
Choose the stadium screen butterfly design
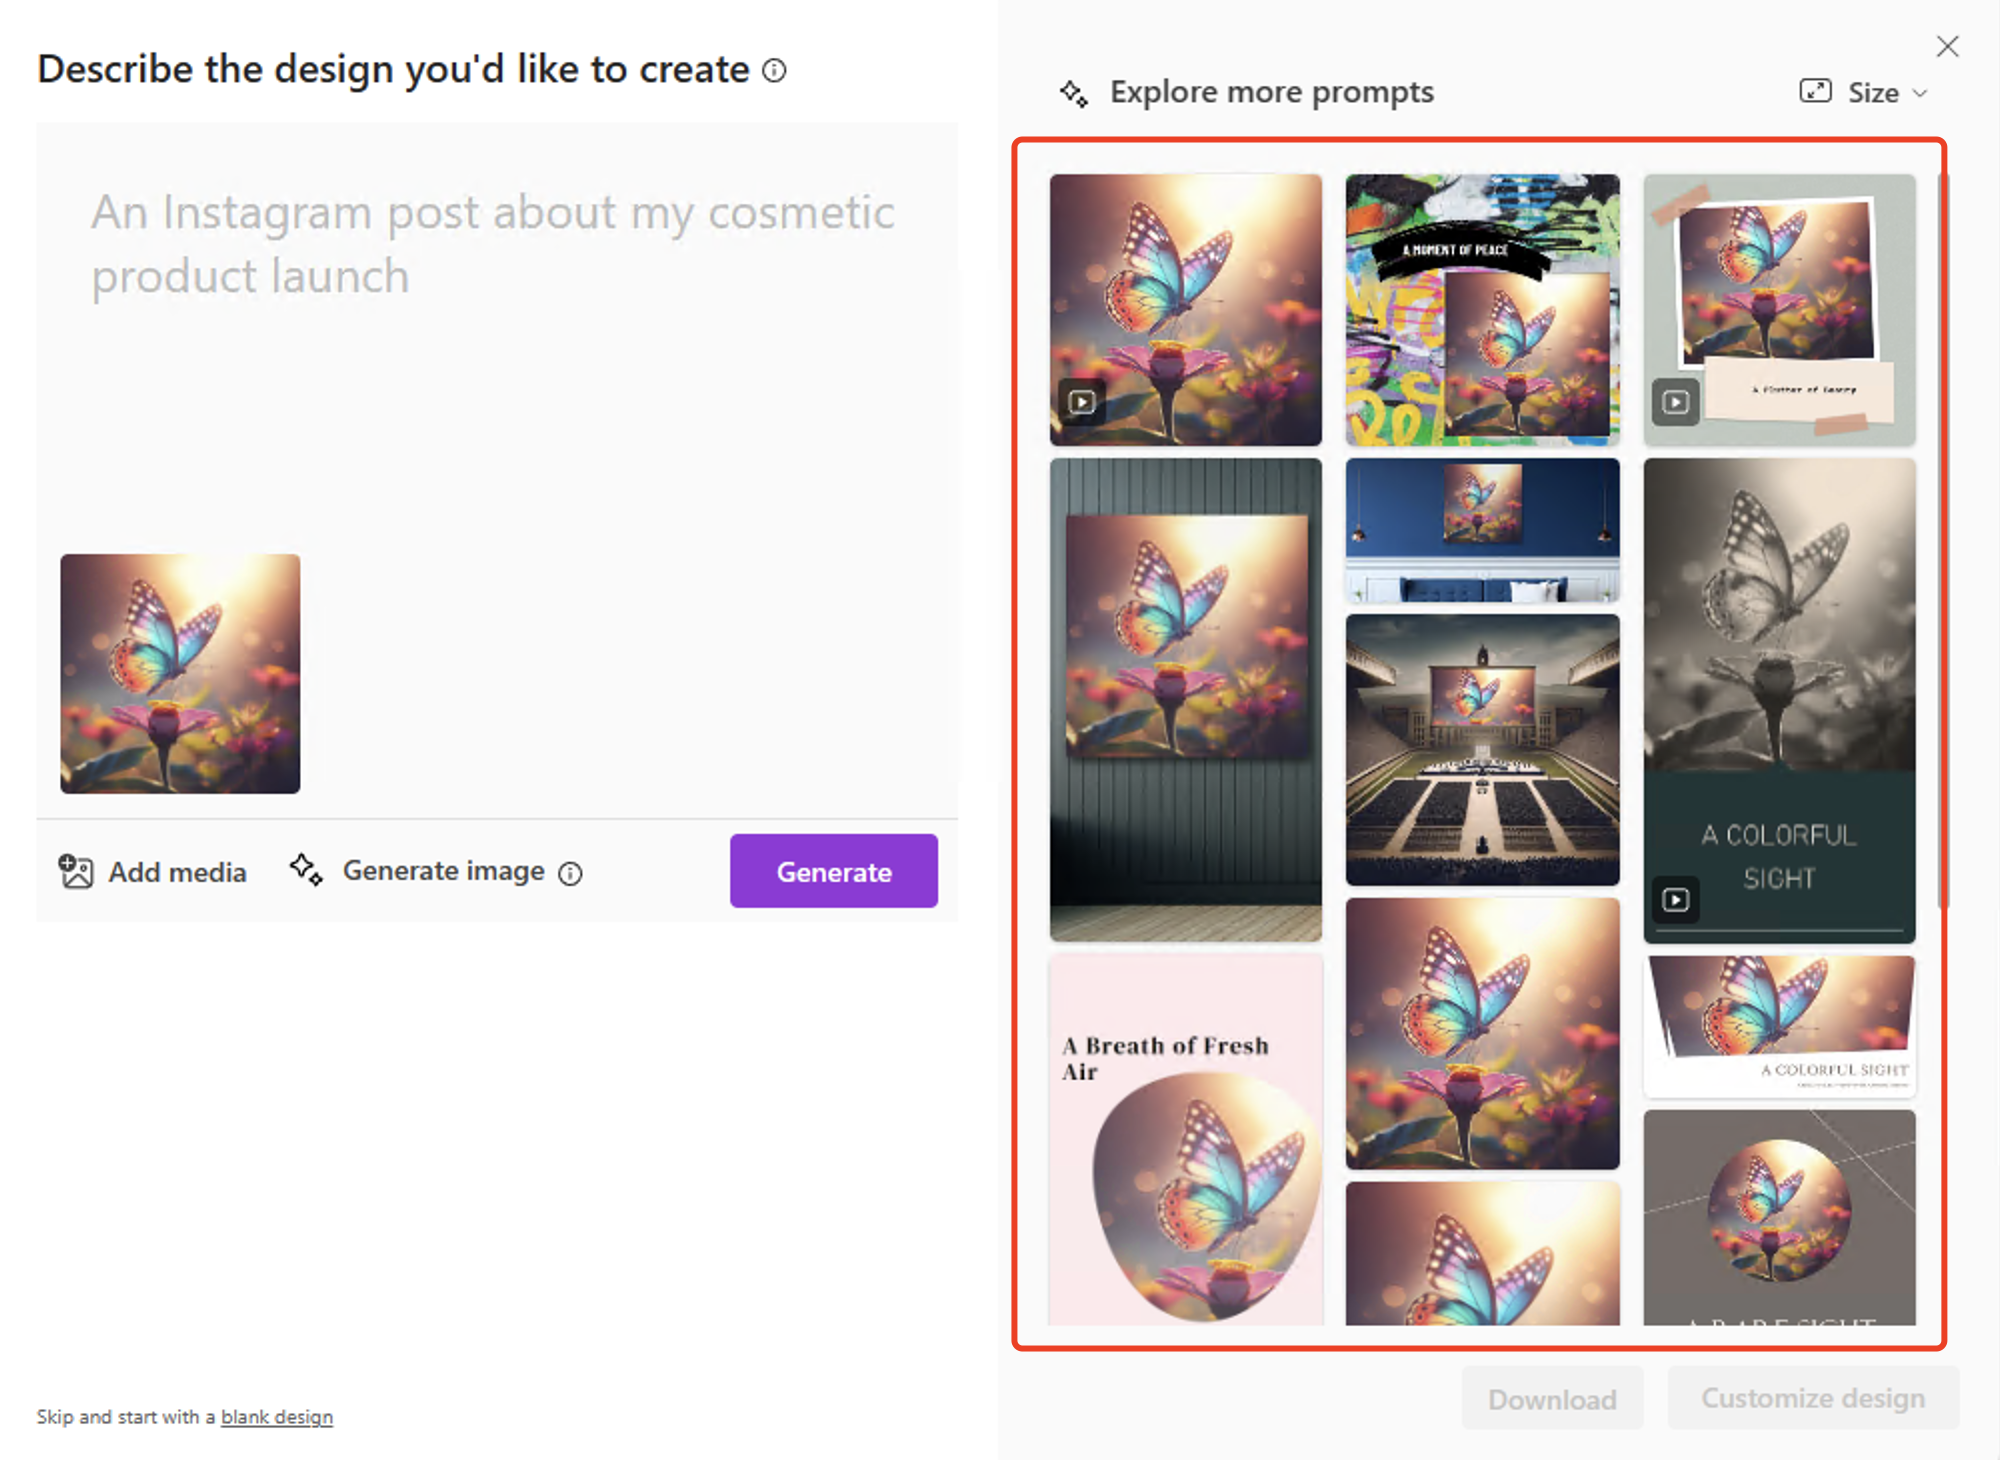(1482, 750)
